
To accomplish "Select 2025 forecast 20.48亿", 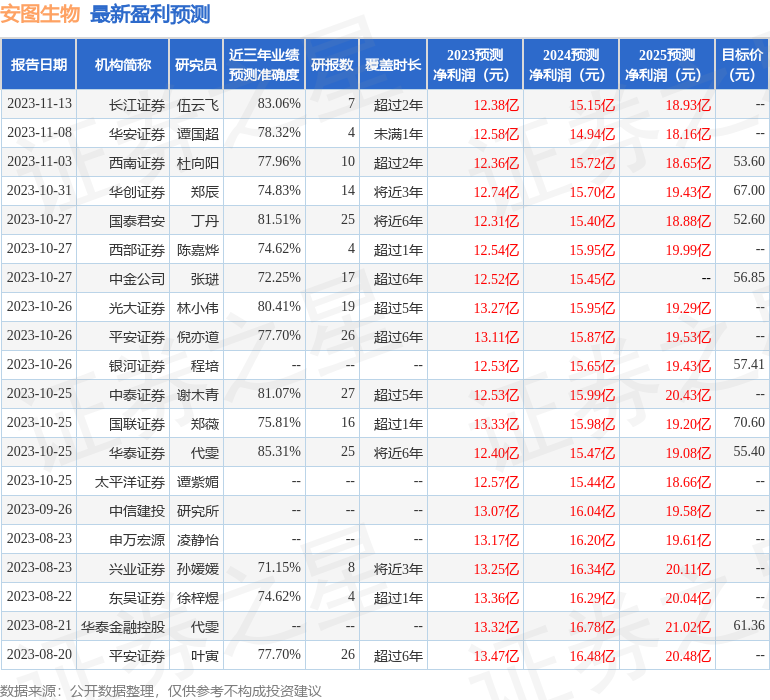I will 688,655.
